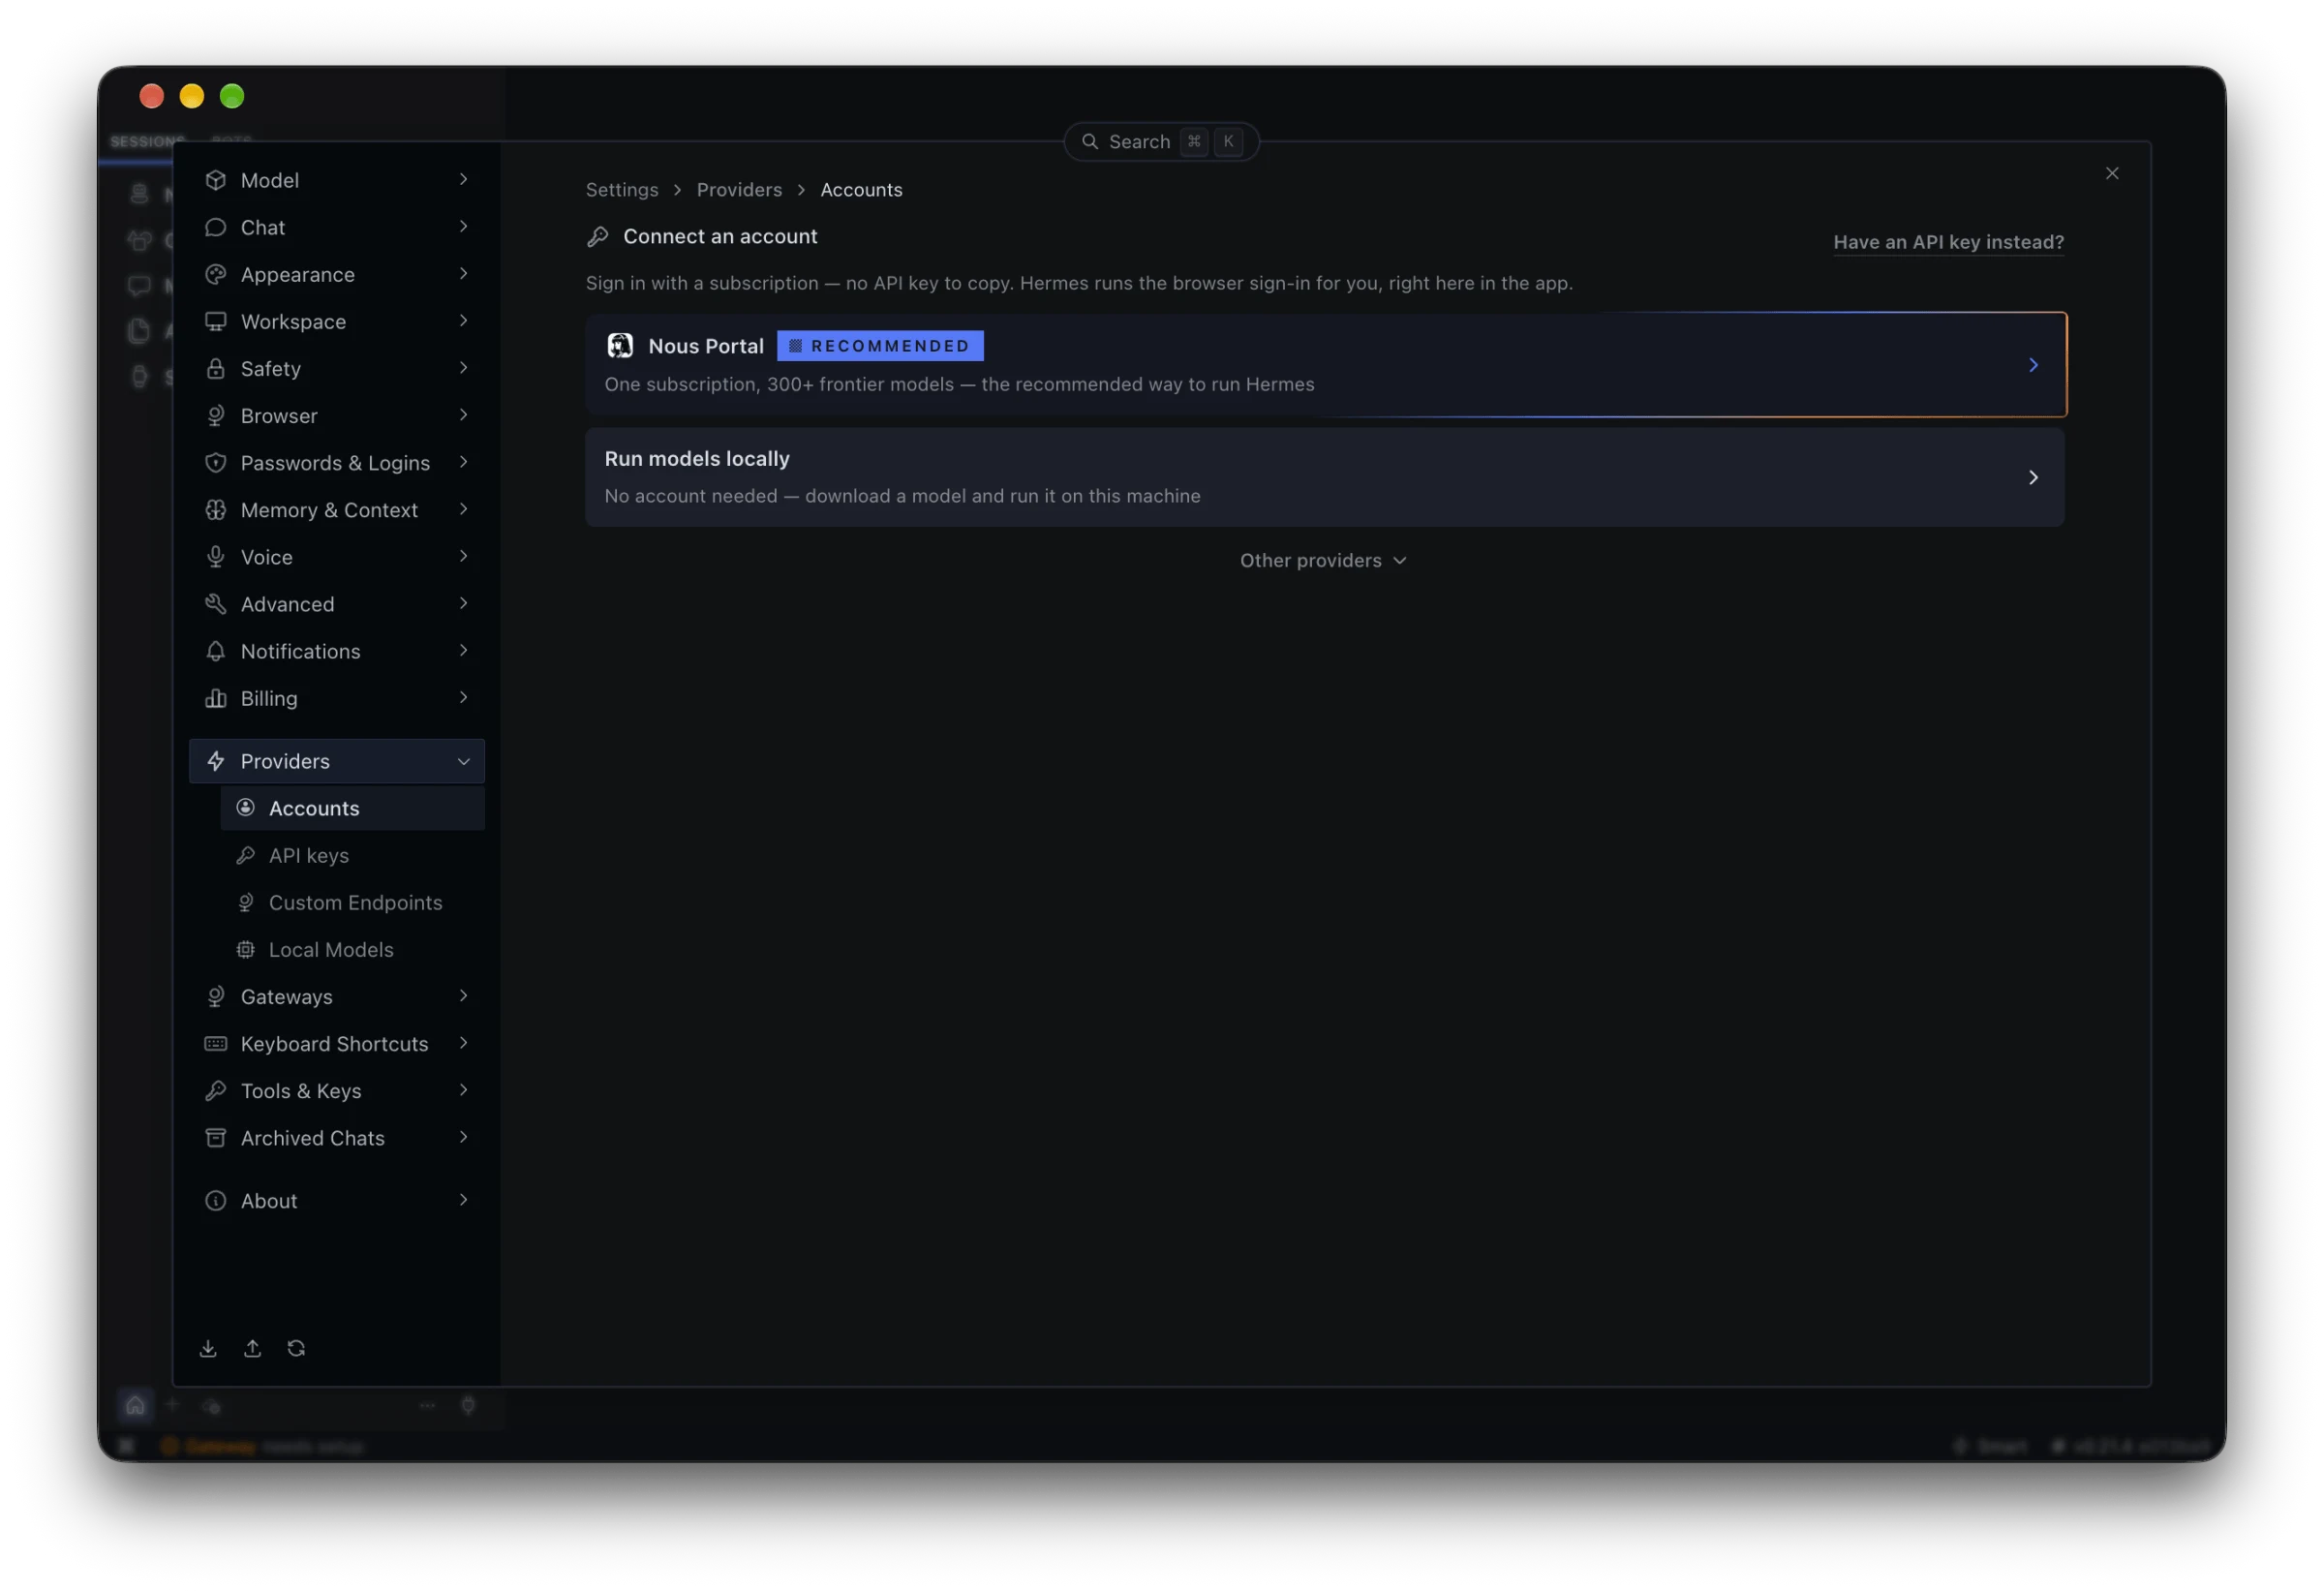The height and width of the screenshot is (1591, 2324).
Task: Open the Run models locally card
Action: tap(1325, 477)
